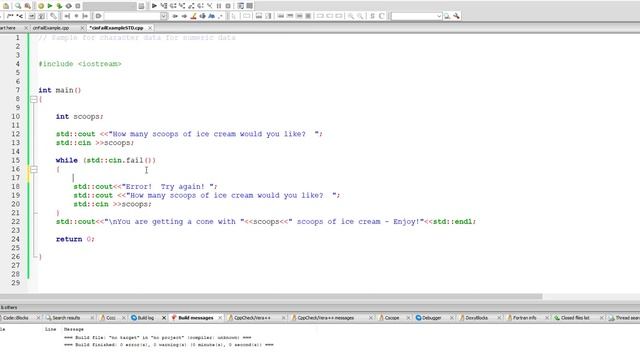Close the cinFailExample.cpp tab

coord(82,28)
